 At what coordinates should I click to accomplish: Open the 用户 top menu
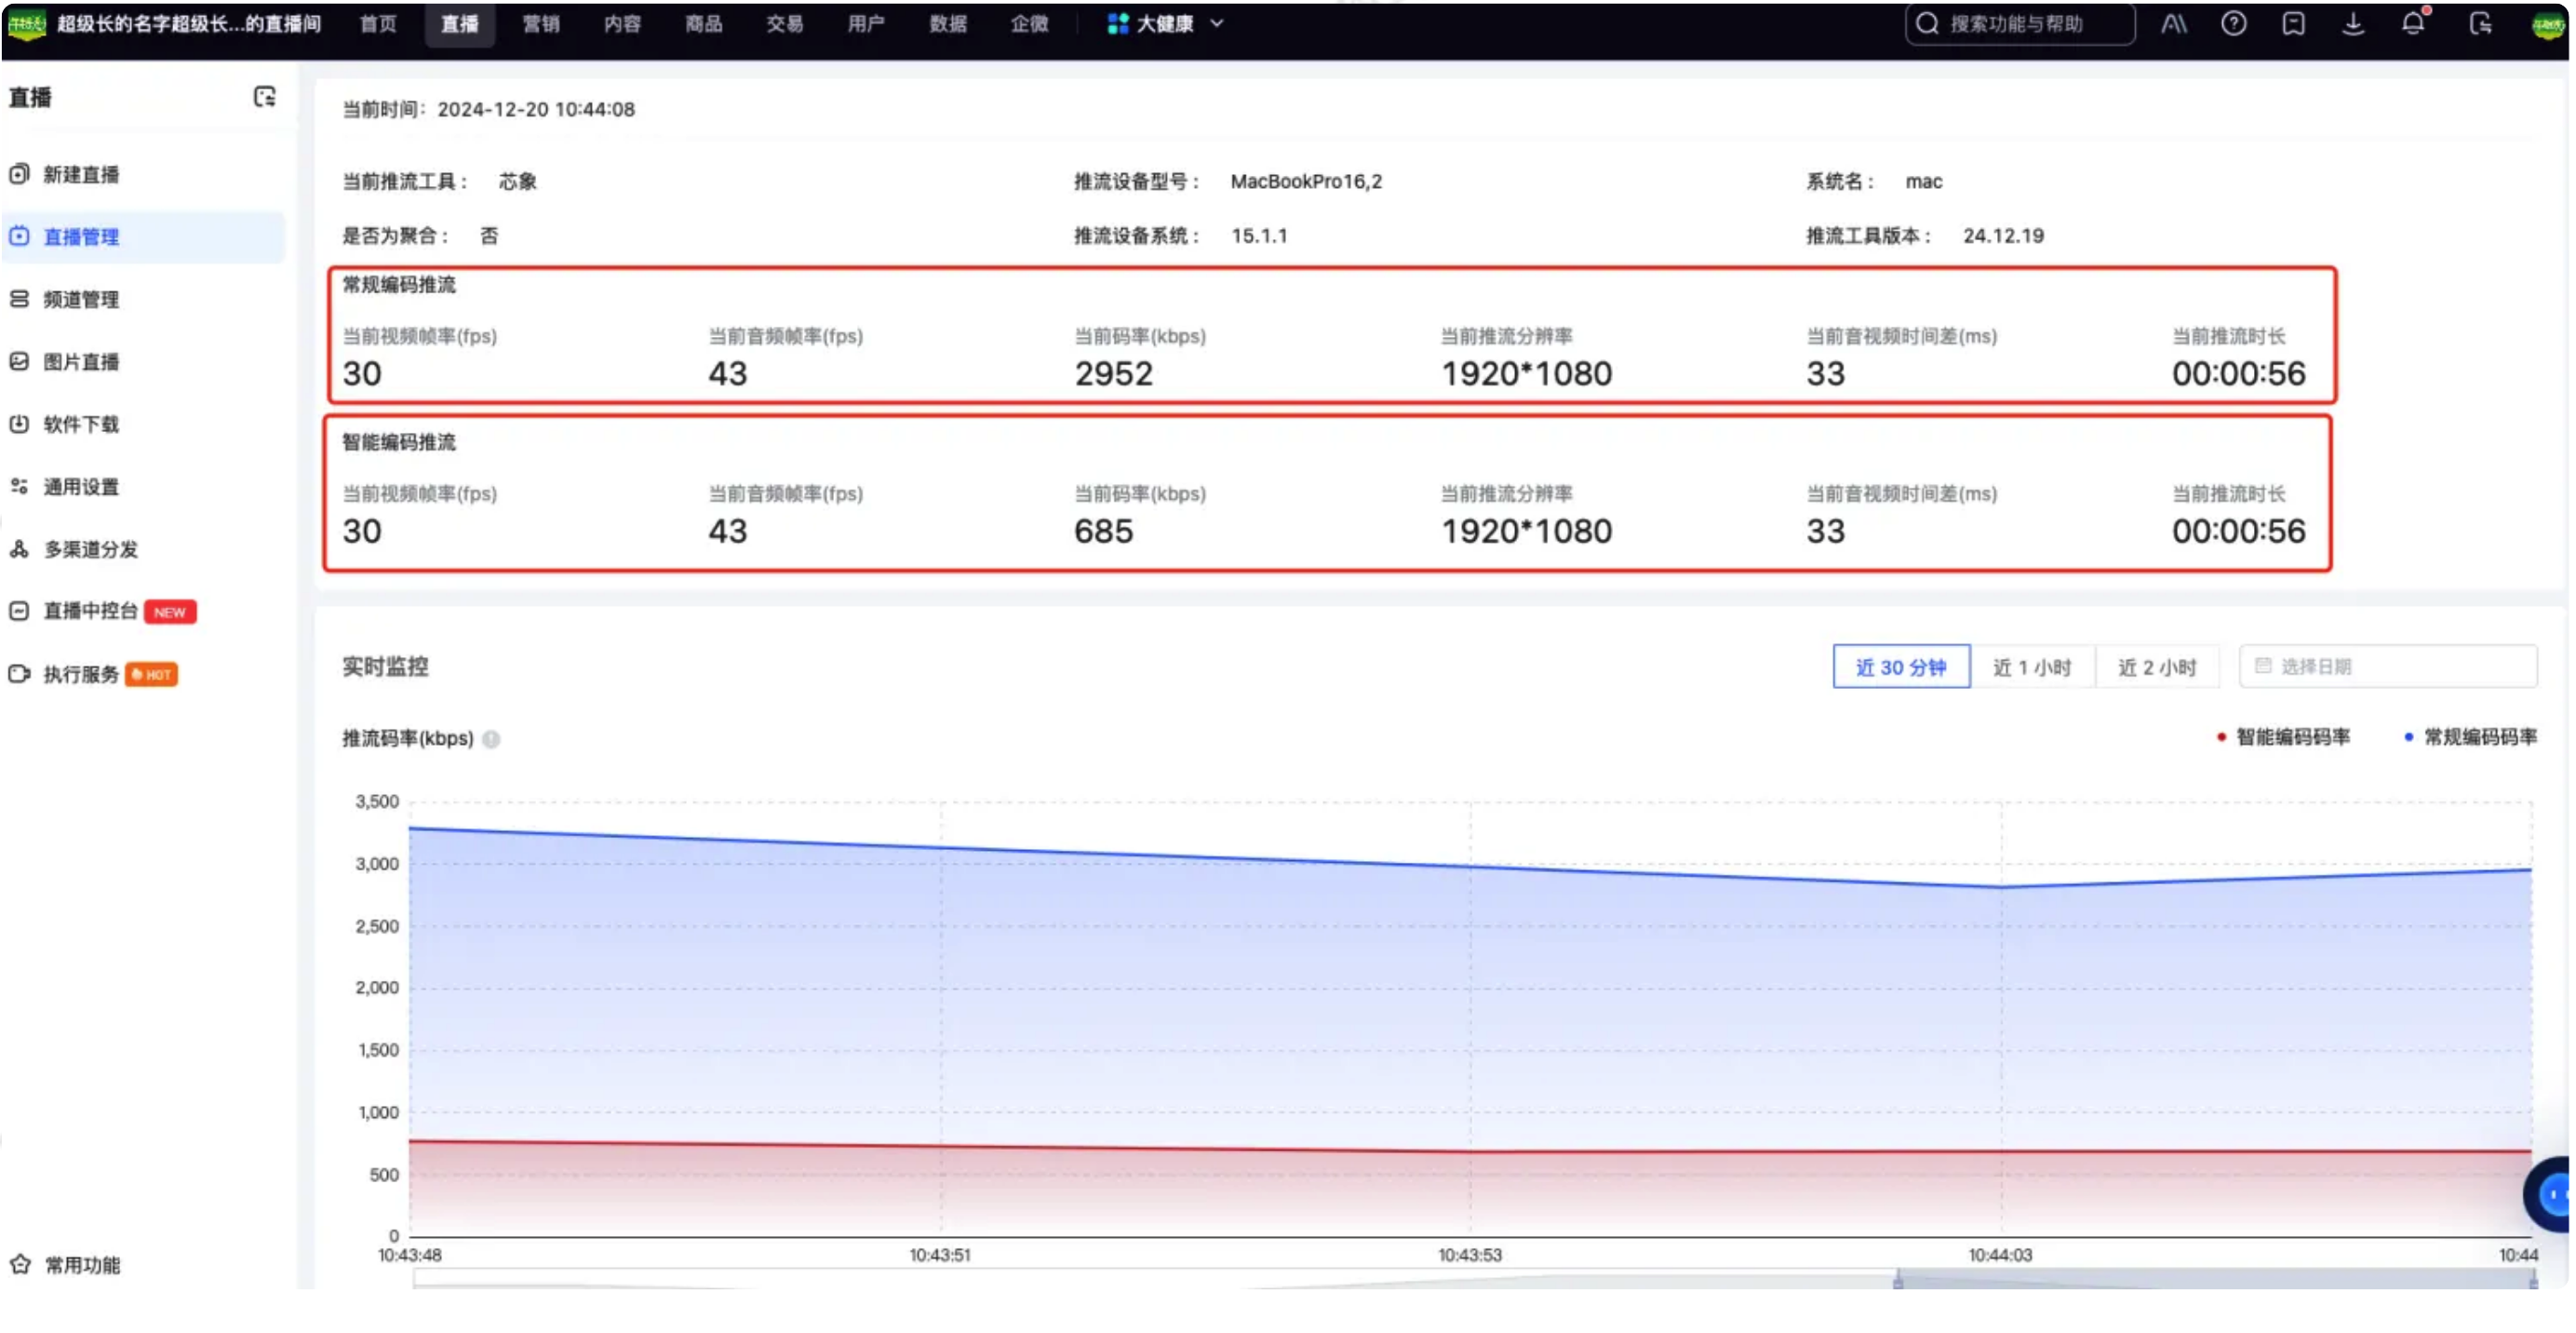click(x=866, y=24)
